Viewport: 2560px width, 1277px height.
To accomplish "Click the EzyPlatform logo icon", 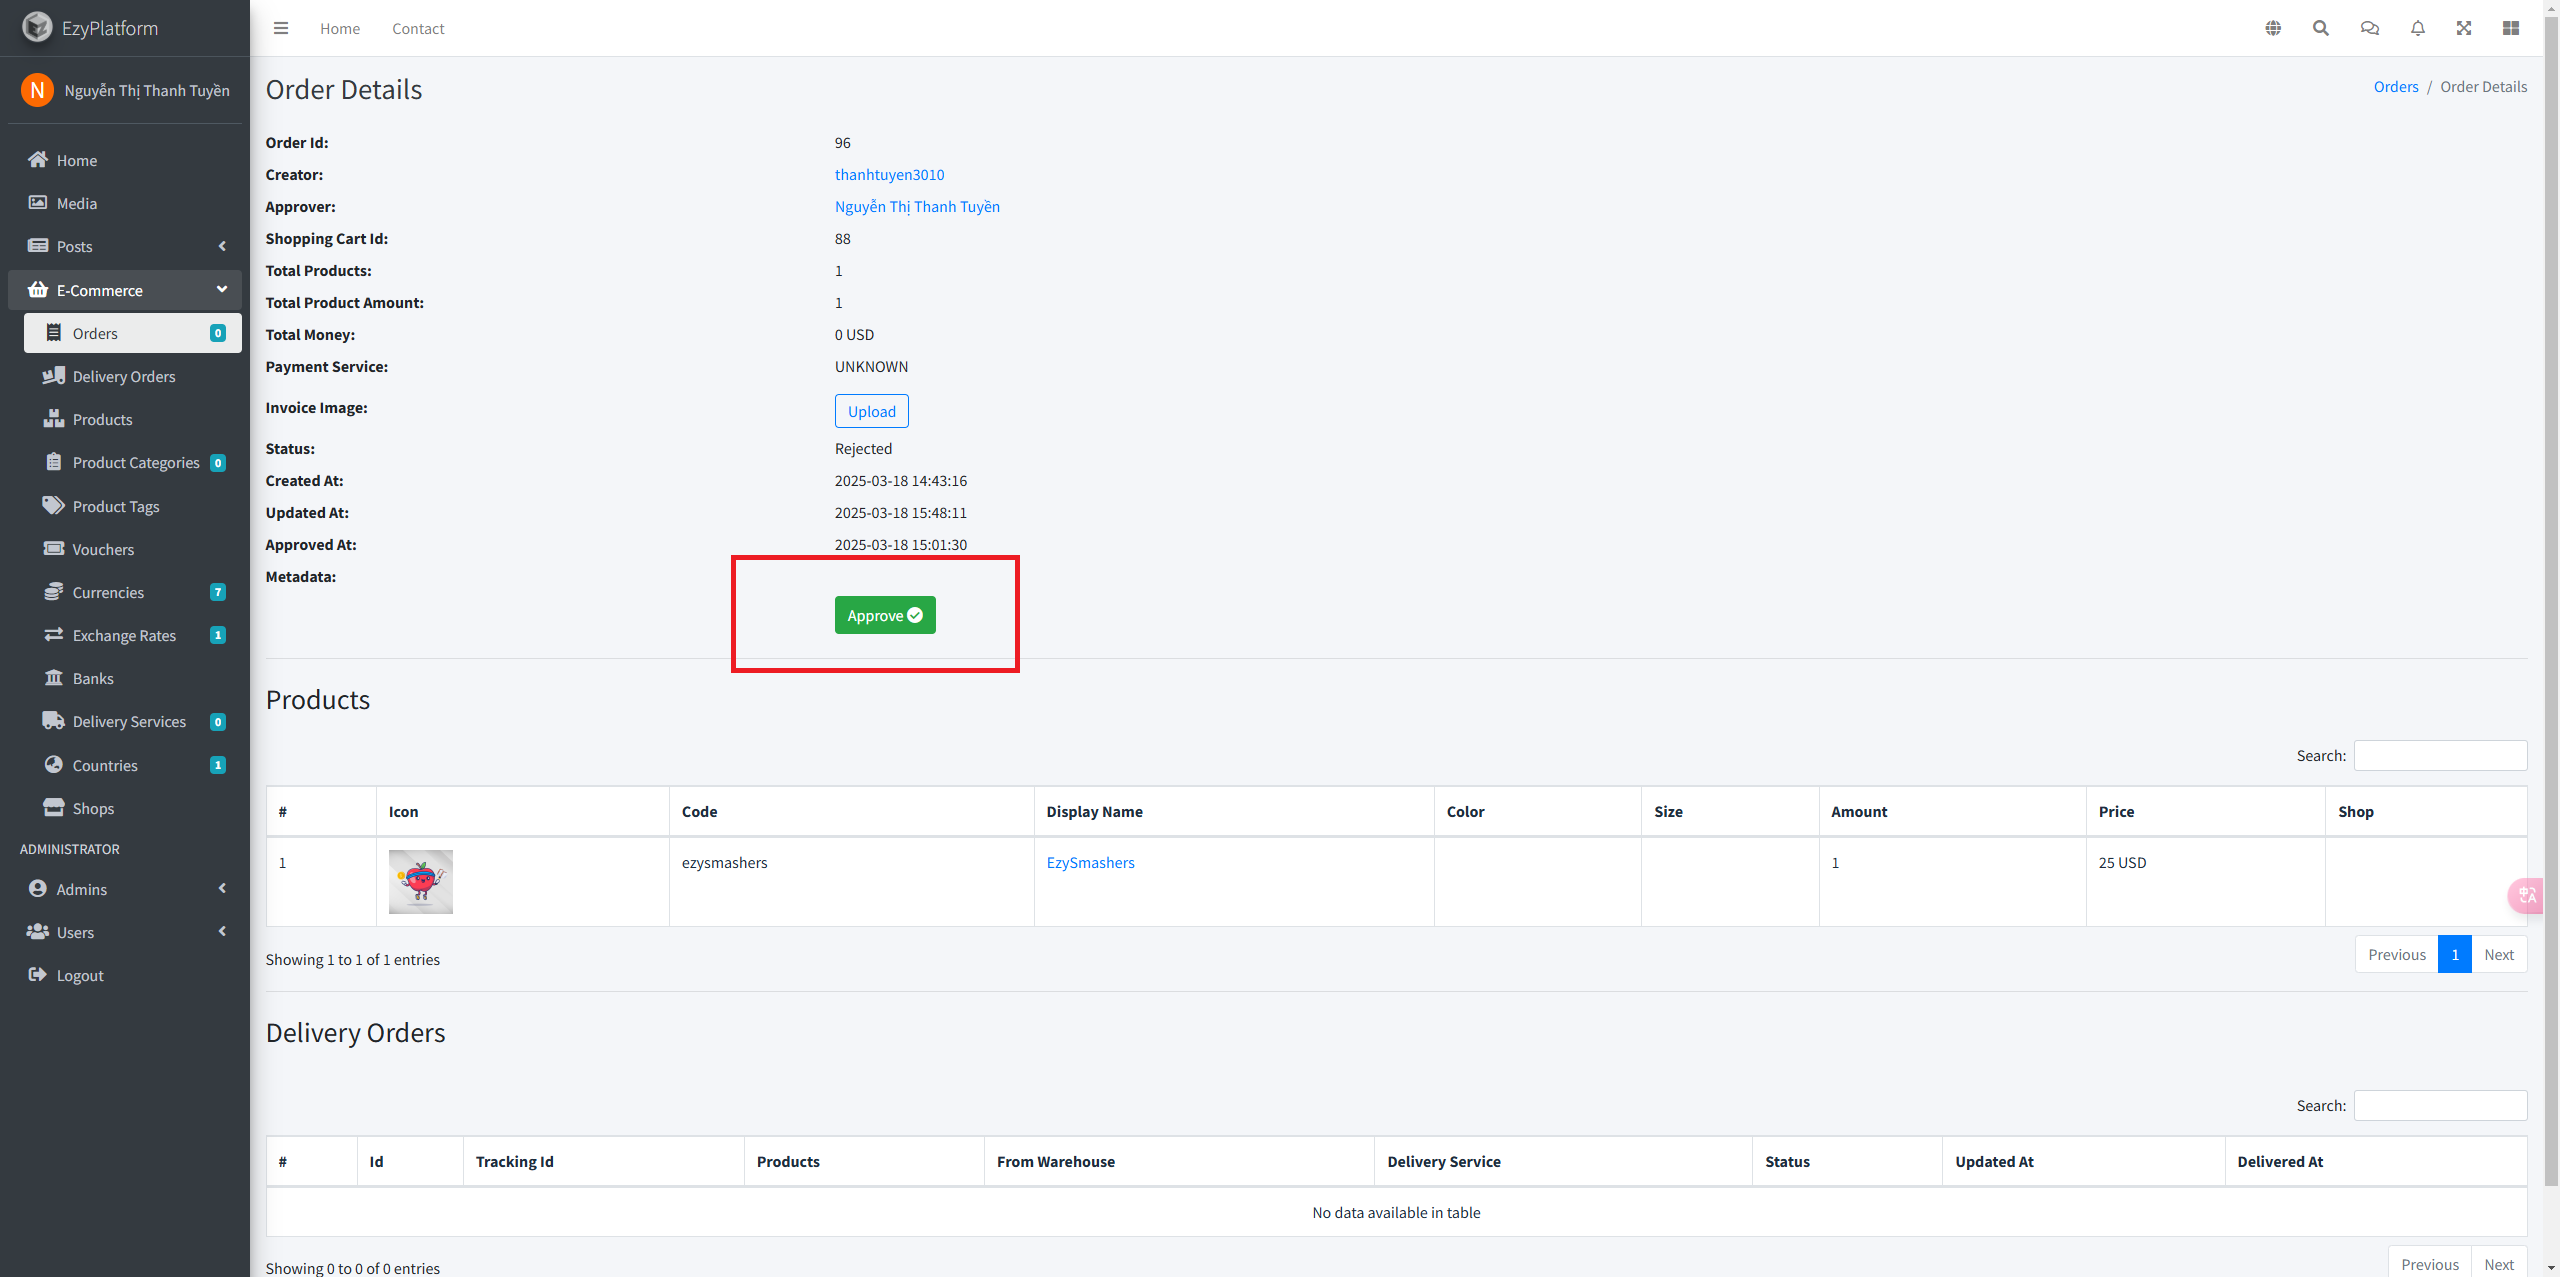I will coord(37,27).
